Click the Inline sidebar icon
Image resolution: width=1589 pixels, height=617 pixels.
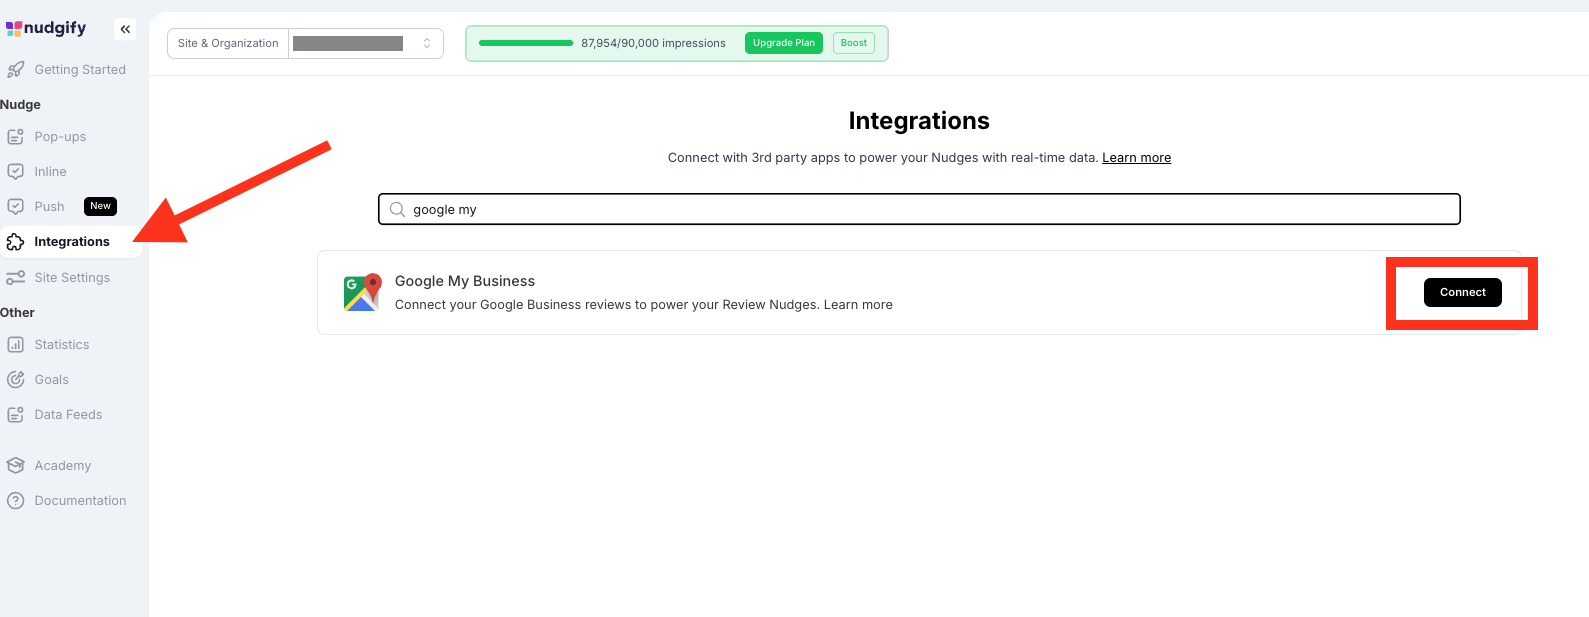tap(15, 172)
